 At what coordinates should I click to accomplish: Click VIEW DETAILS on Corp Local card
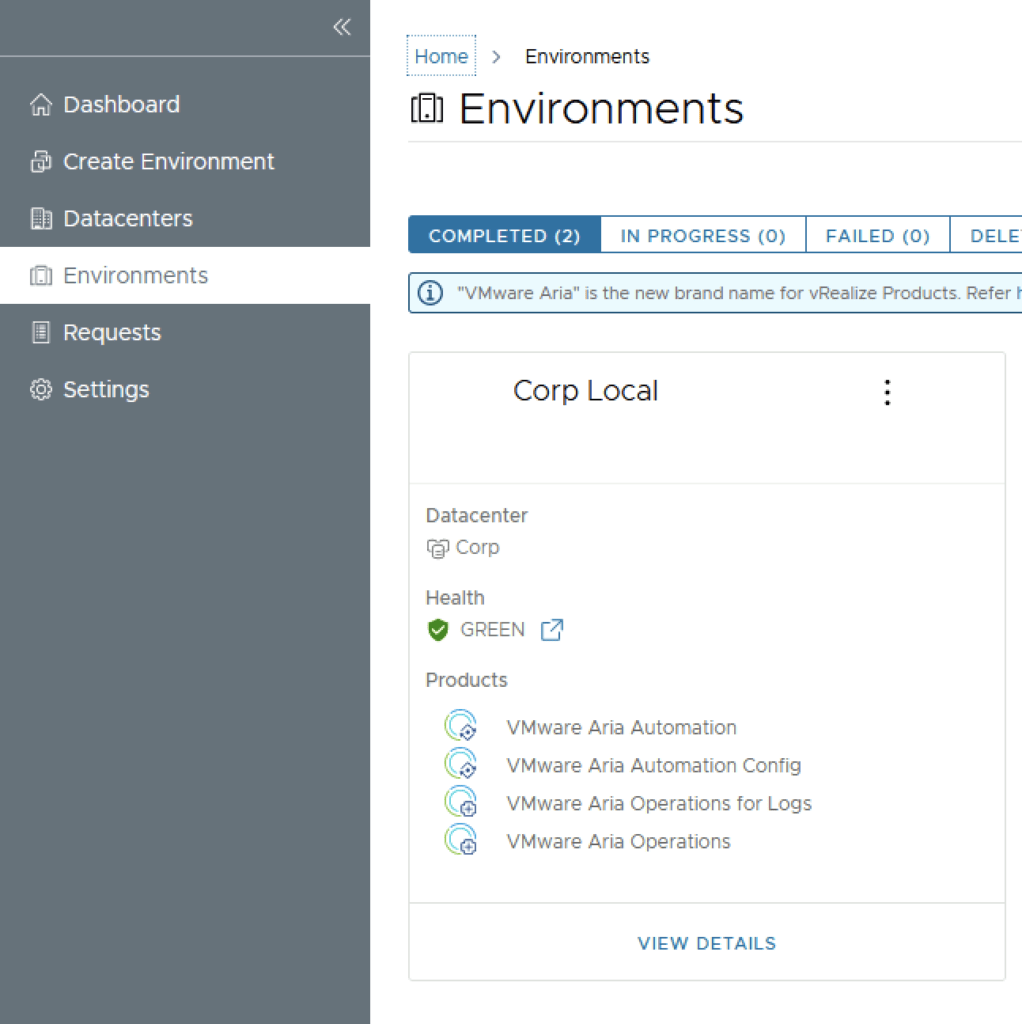tap(707, 943)
